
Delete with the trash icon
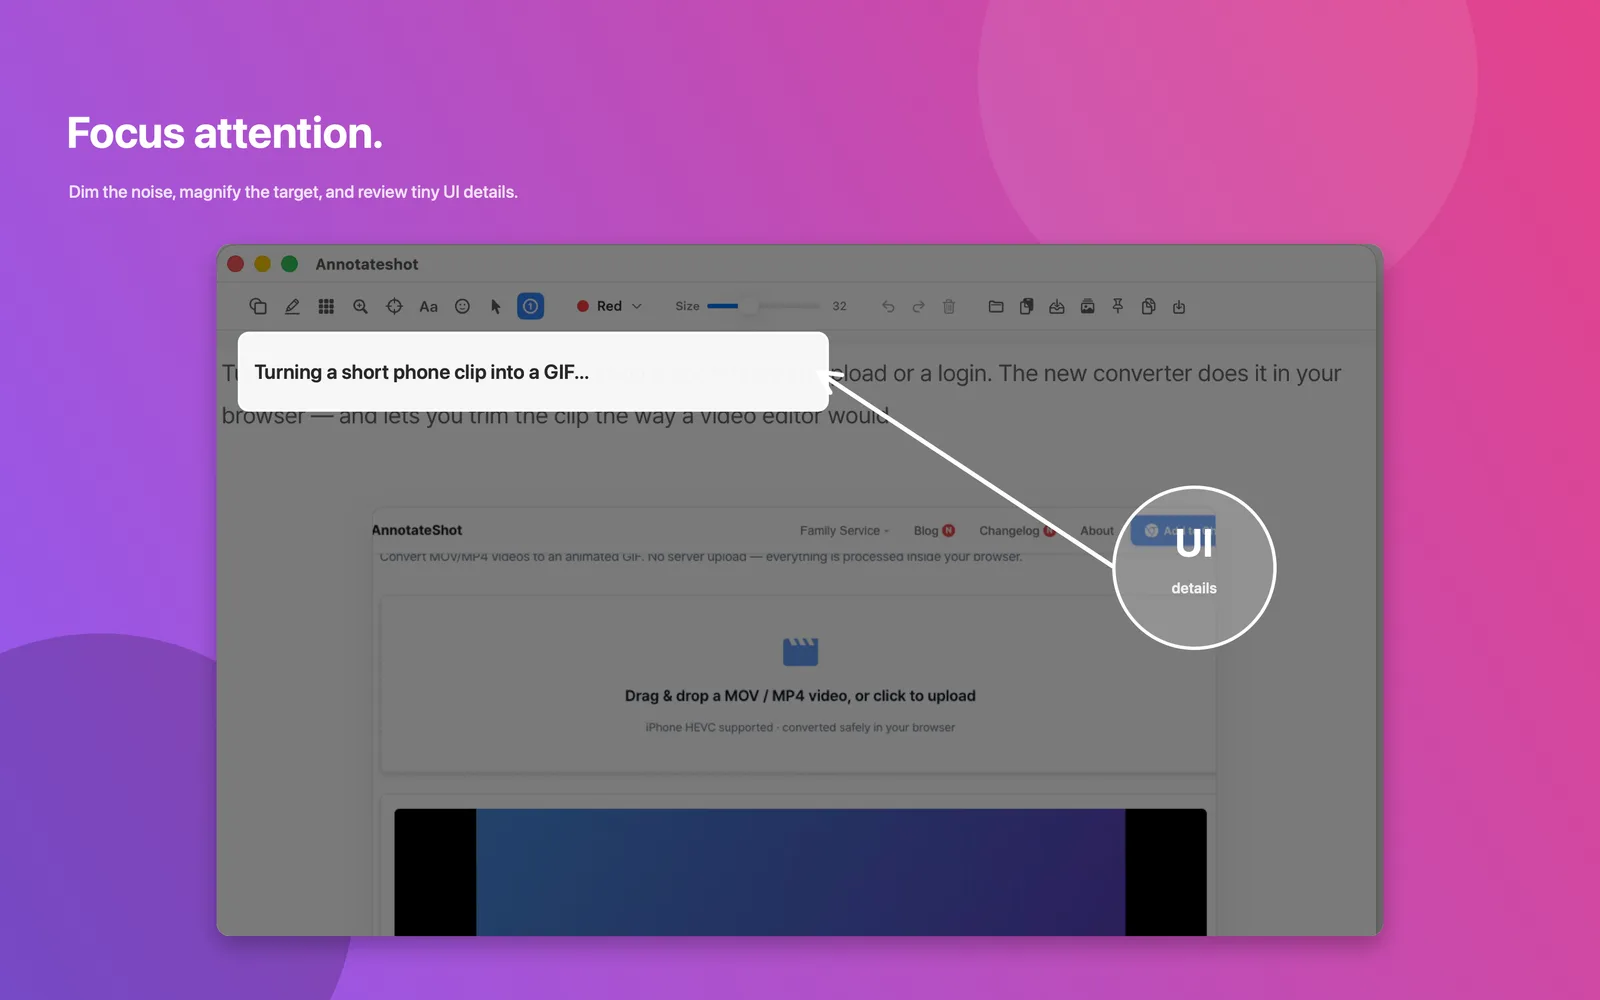click(949, 306)
